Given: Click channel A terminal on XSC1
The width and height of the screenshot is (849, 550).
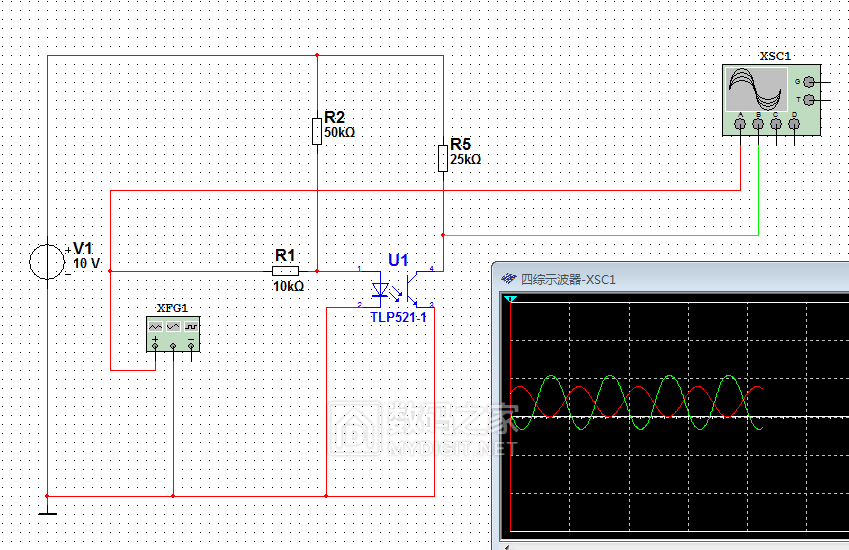Looking at the screenshot, I should [x=740, y=125].
